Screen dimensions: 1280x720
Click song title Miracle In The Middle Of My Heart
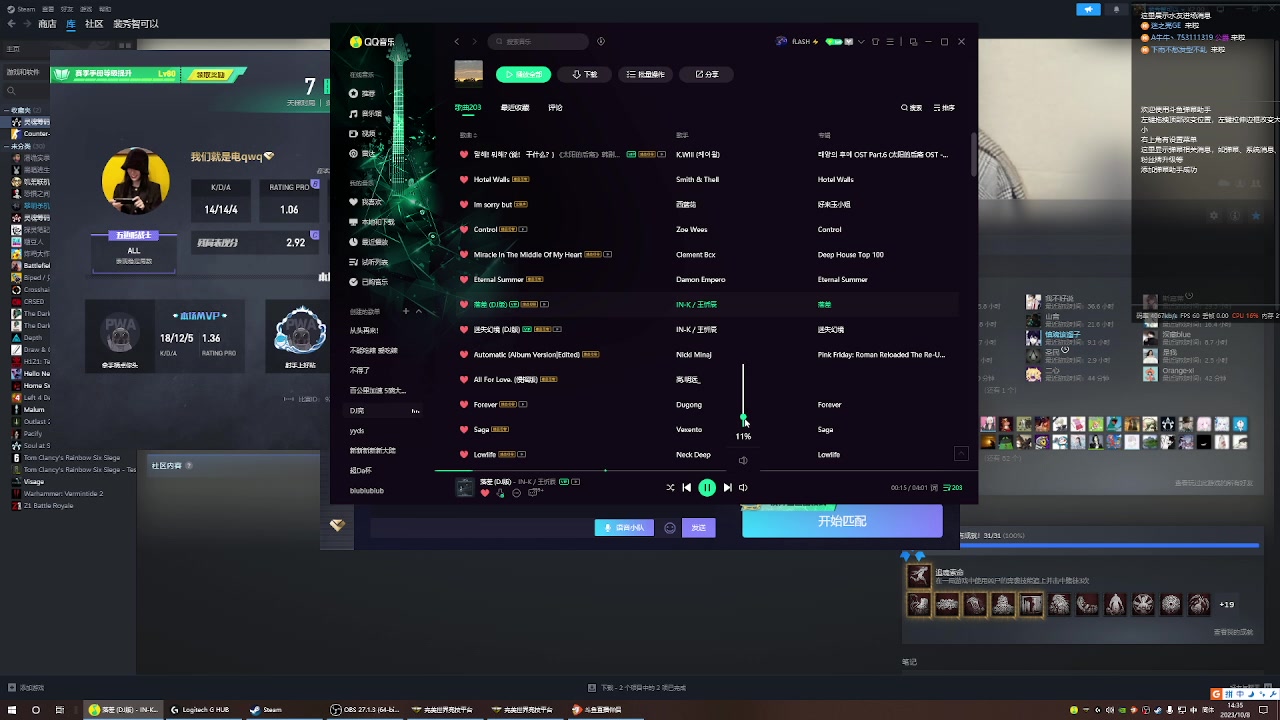pyautogui.click(x=527, y=255)
